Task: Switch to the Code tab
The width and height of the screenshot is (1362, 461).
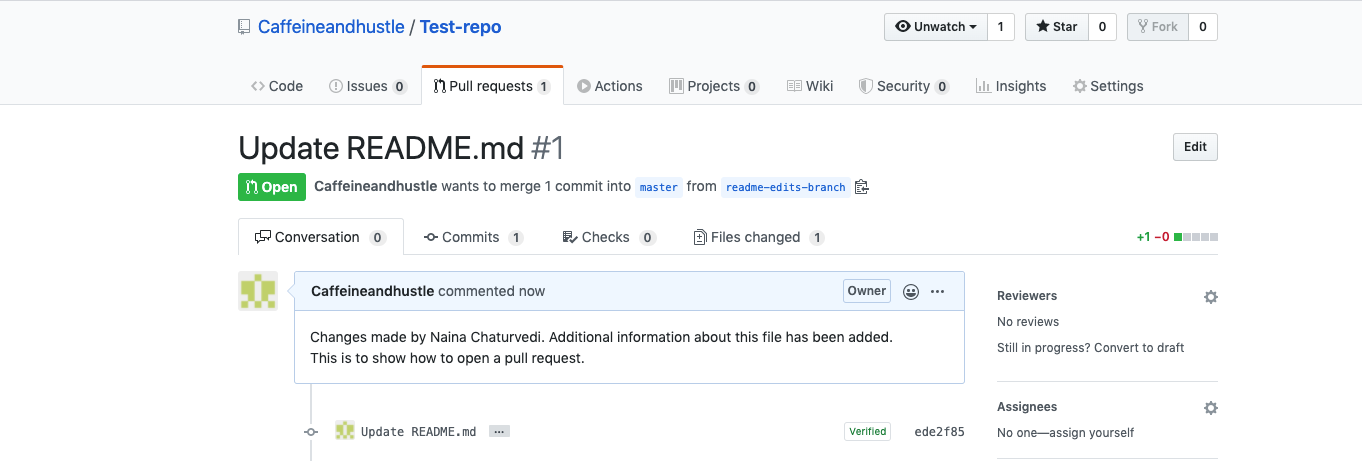Action: (277, 86)
